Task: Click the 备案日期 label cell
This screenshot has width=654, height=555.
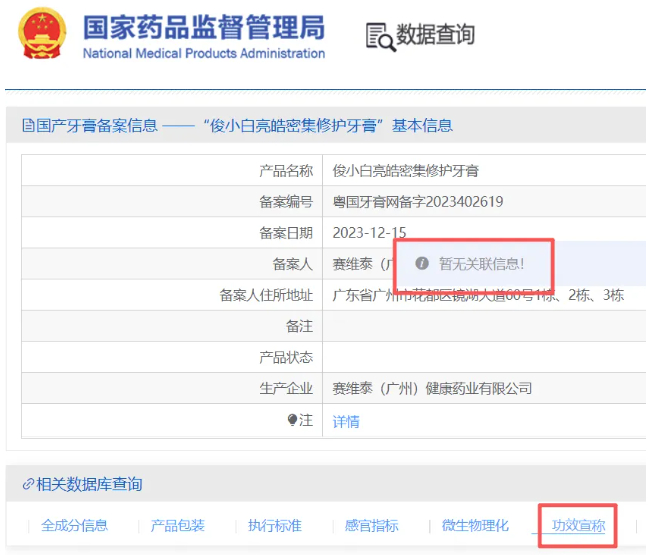Action: [172, 233]
